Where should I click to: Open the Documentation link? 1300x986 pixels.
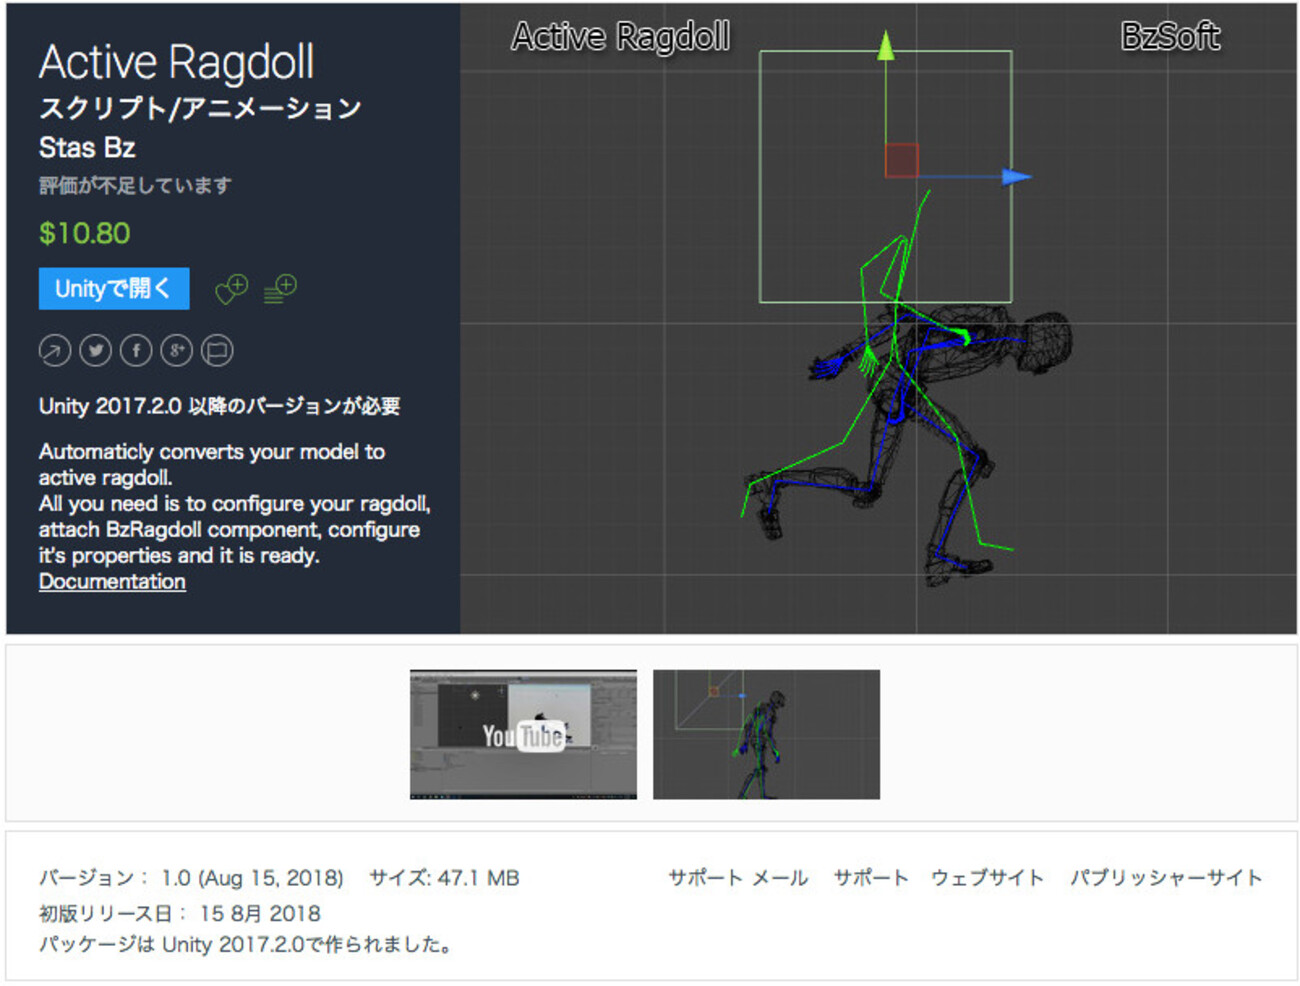tap(112, 582)
